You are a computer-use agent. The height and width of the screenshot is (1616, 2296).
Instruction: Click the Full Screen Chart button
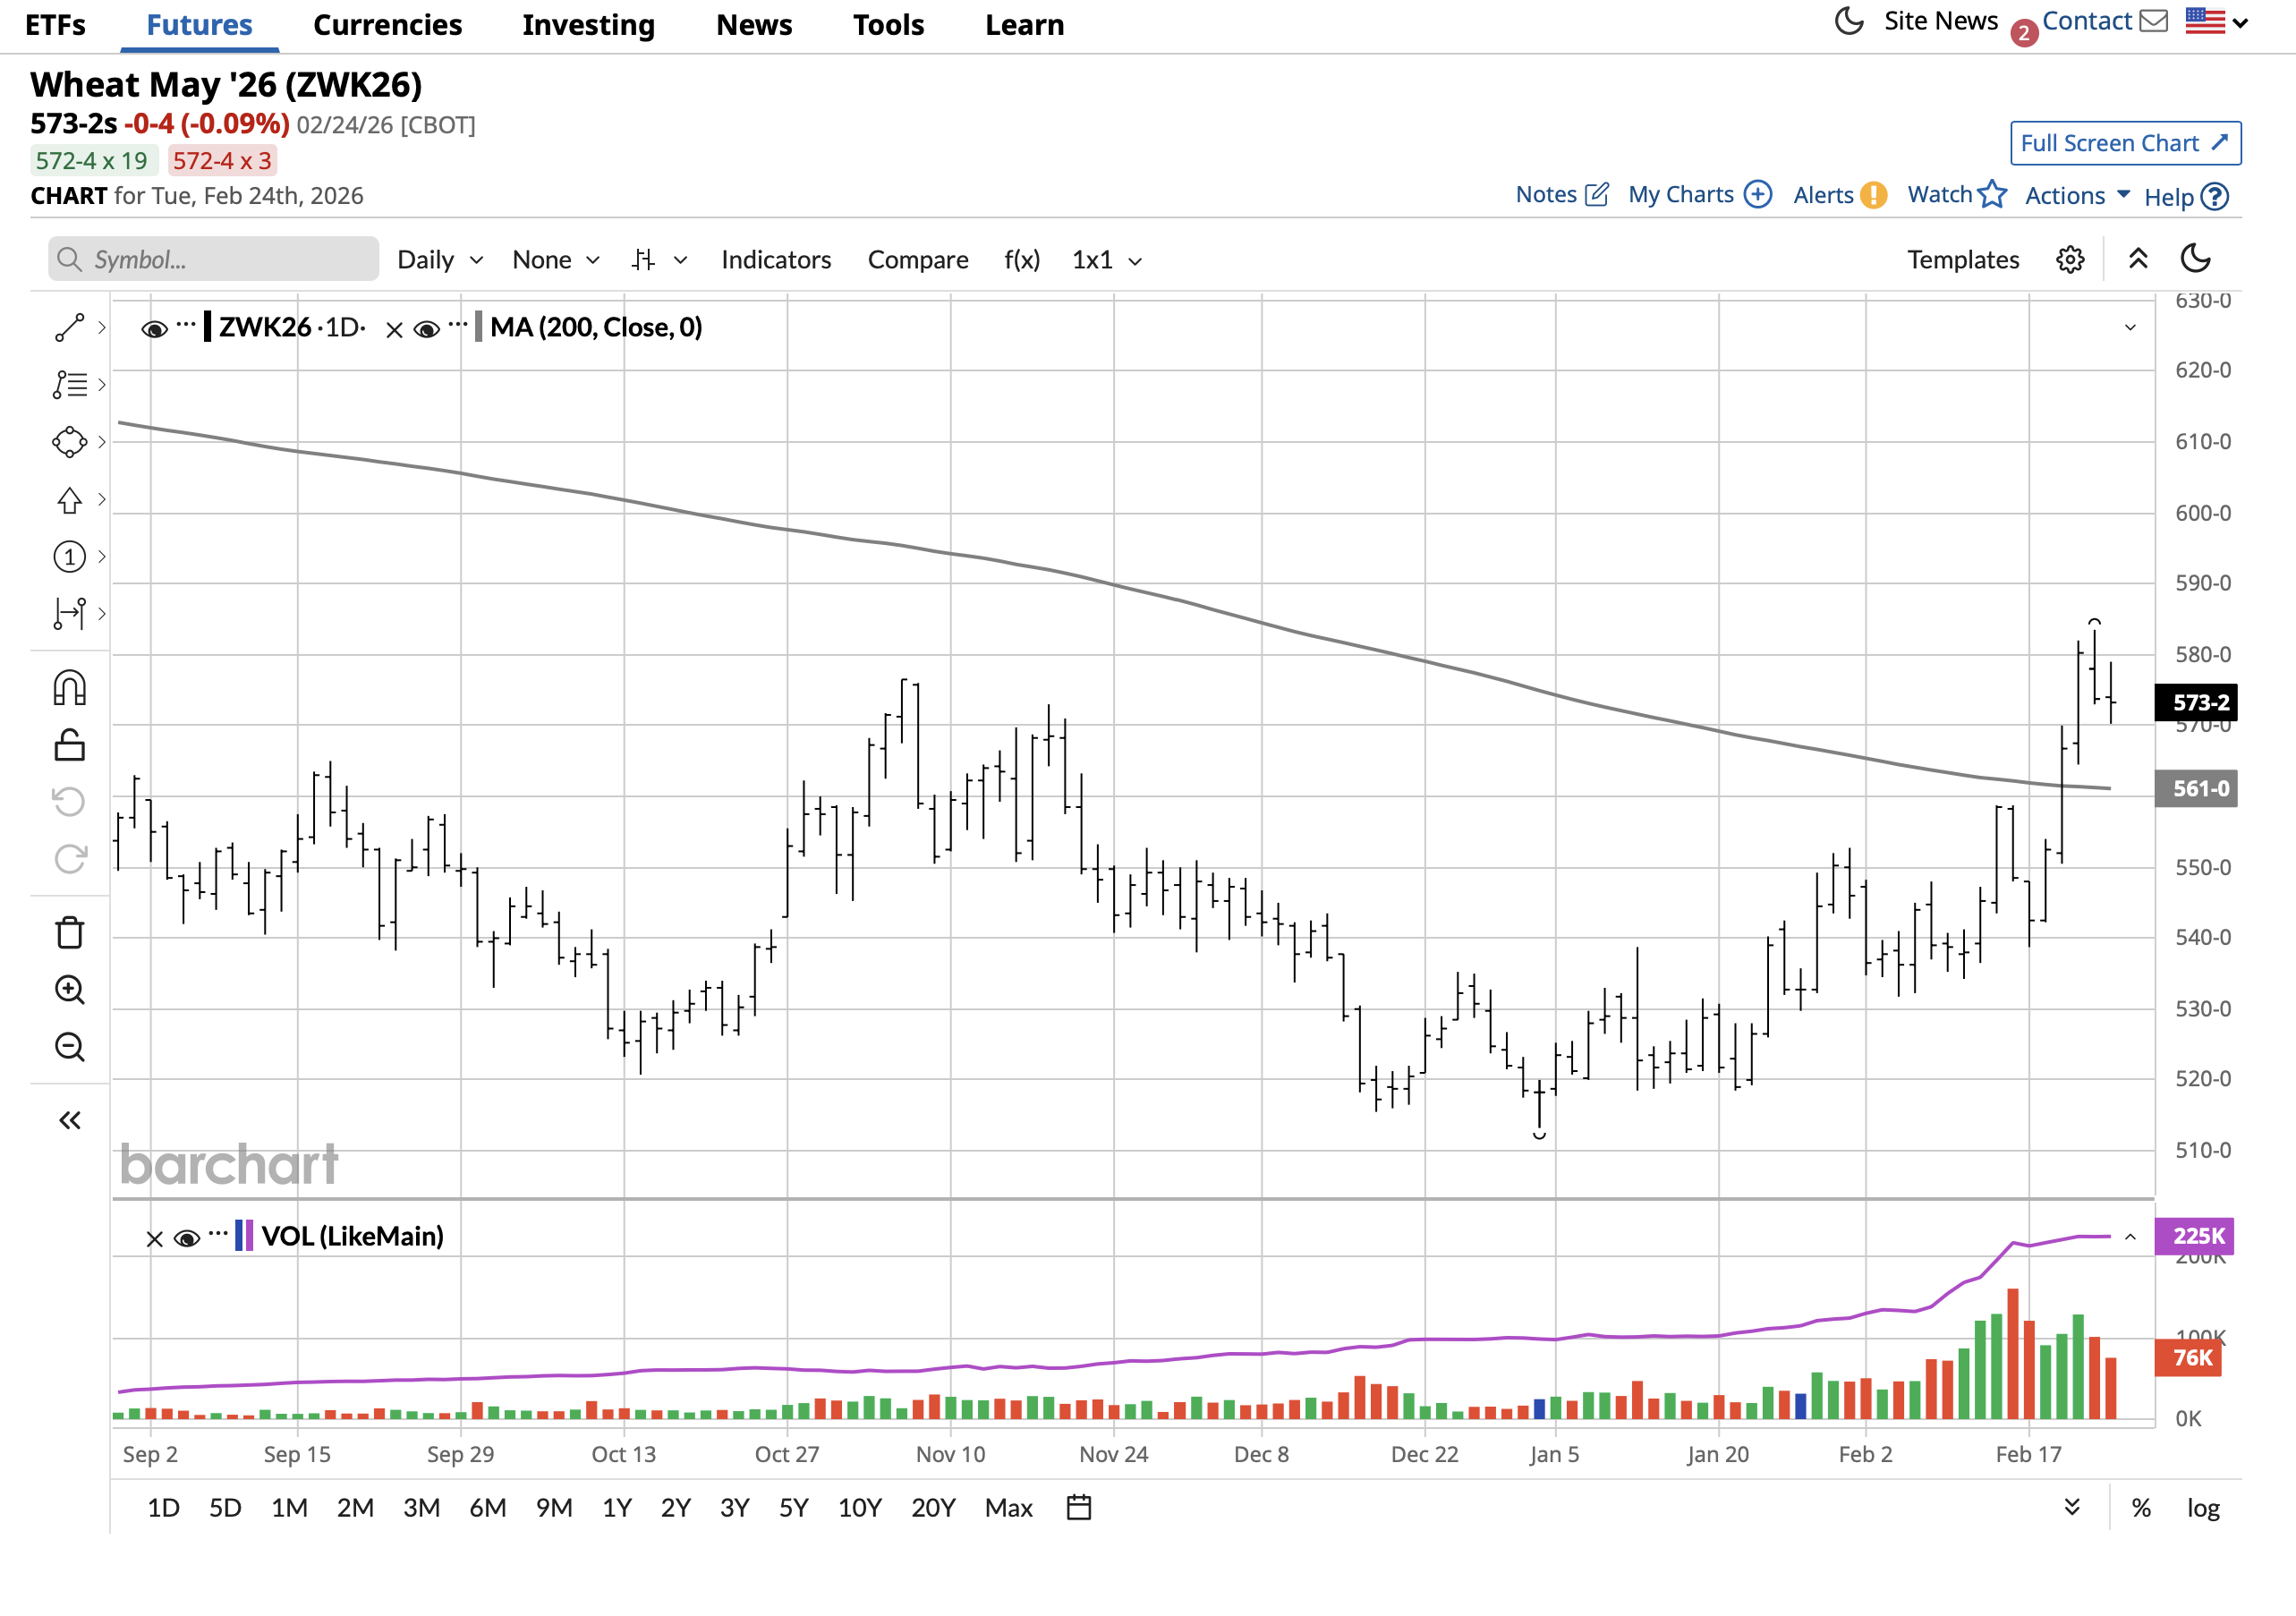(x=2125, y=143)
